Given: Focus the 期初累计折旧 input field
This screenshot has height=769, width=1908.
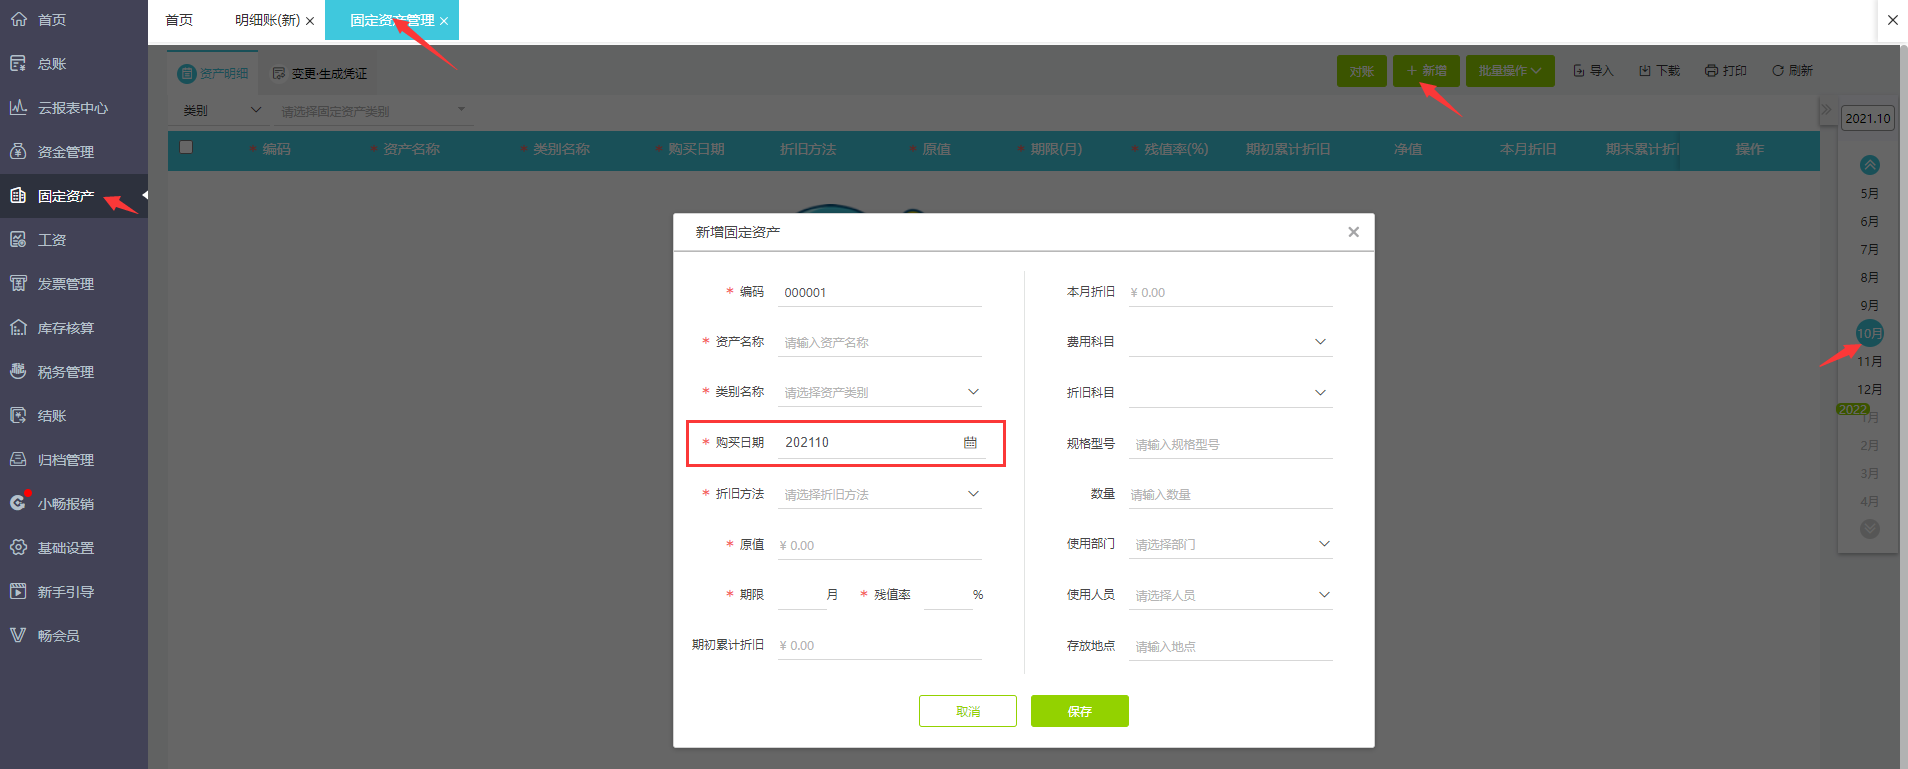Looking at the screenshot, I should (880, 645).
